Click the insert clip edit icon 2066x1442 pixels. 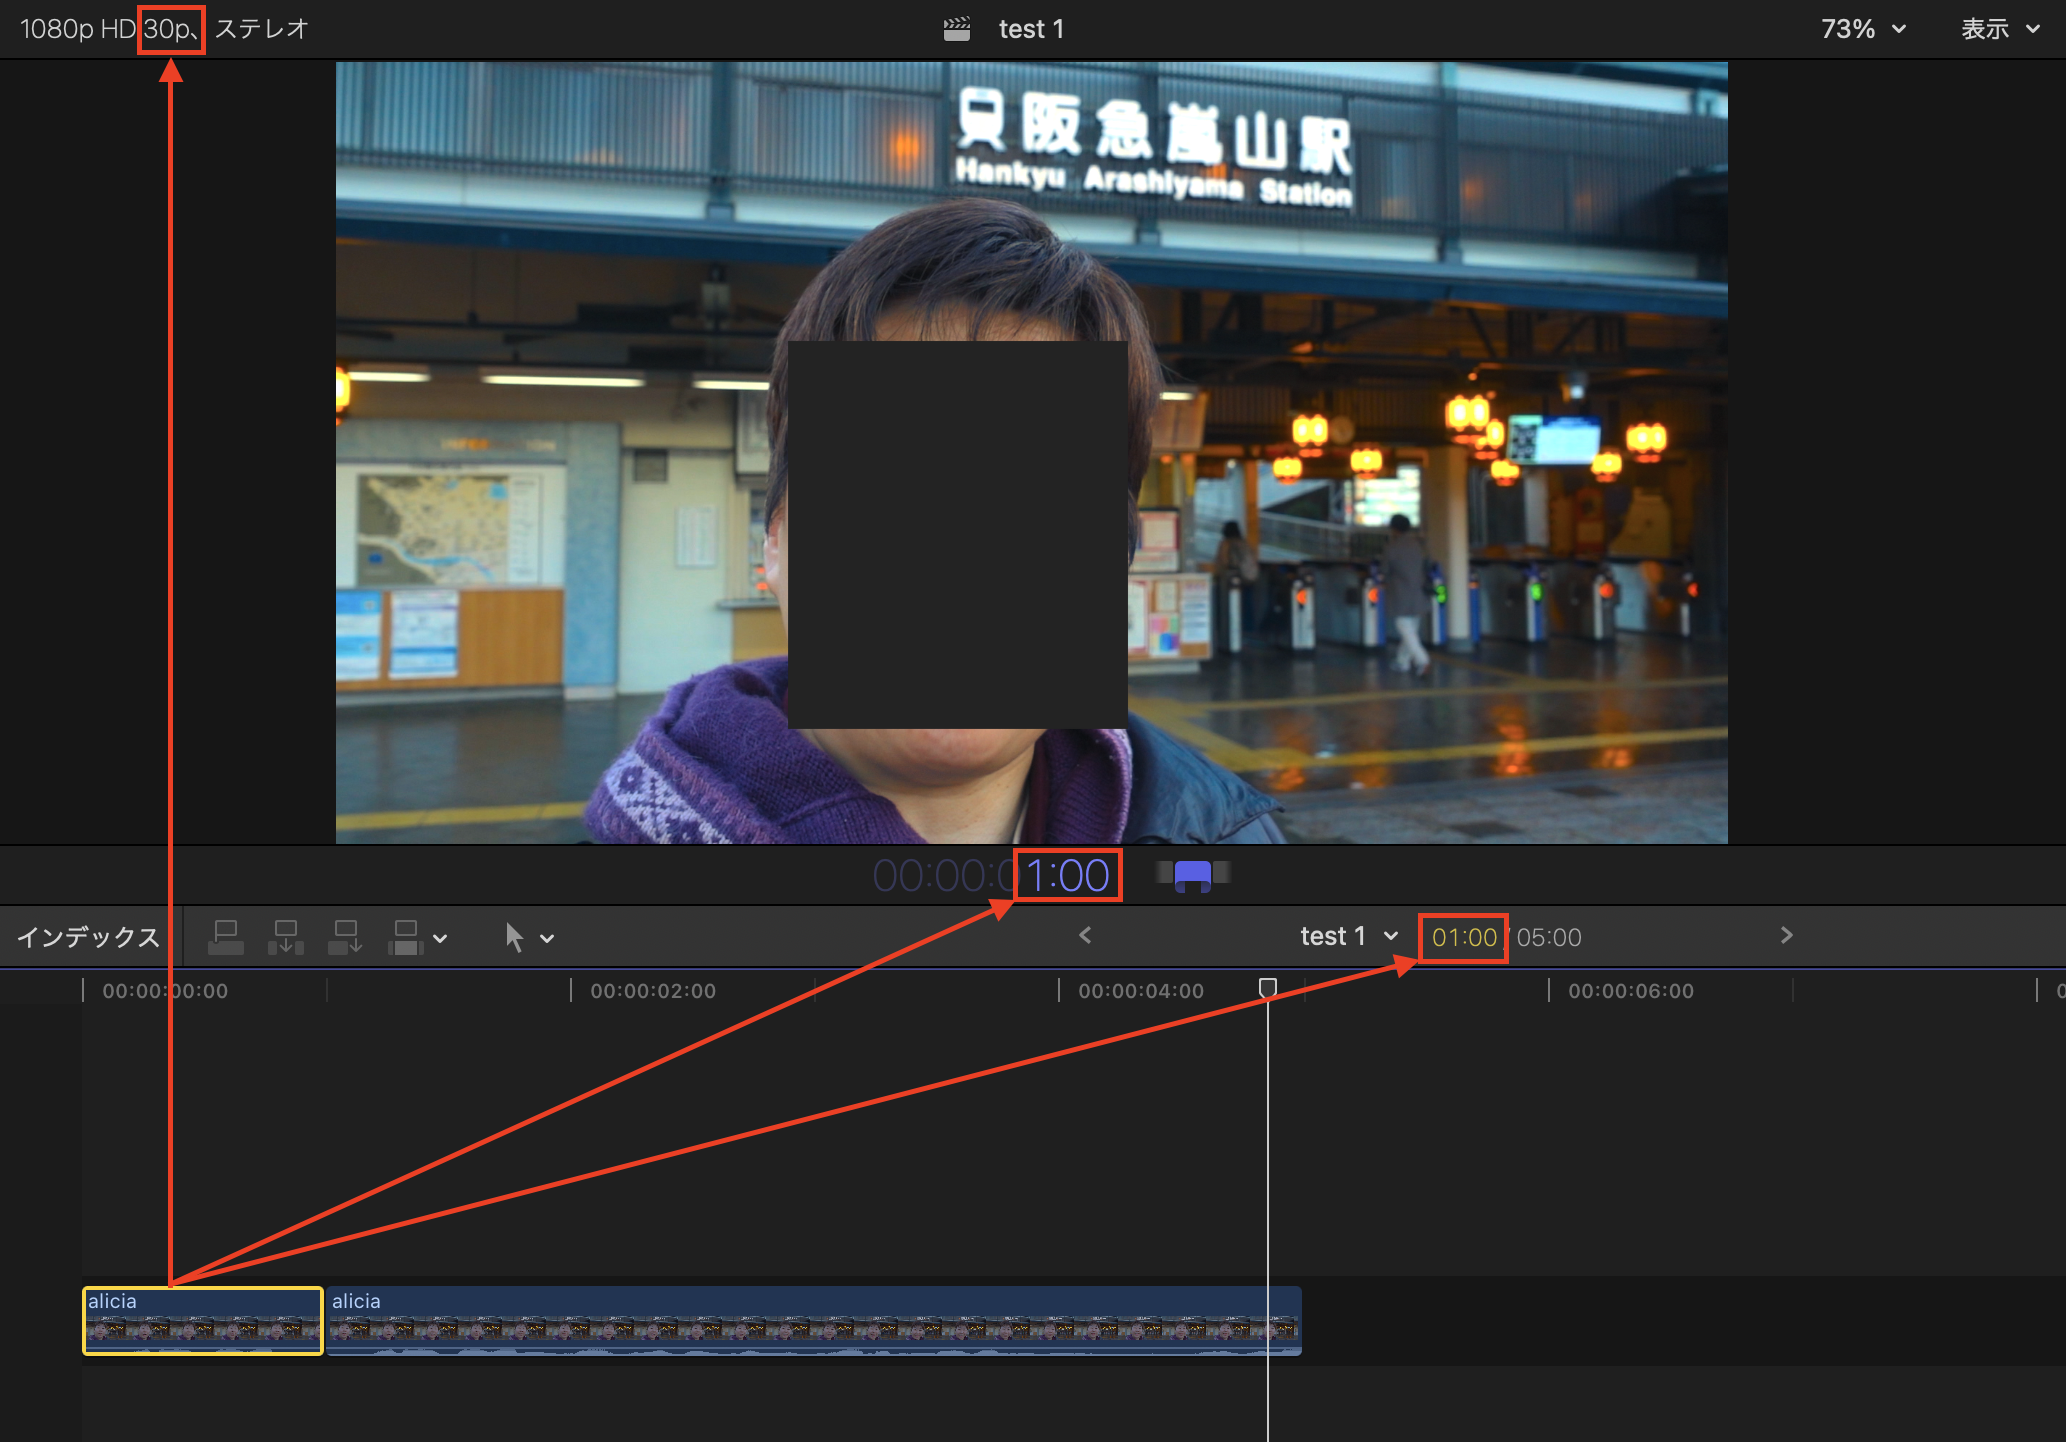[286, 937]
